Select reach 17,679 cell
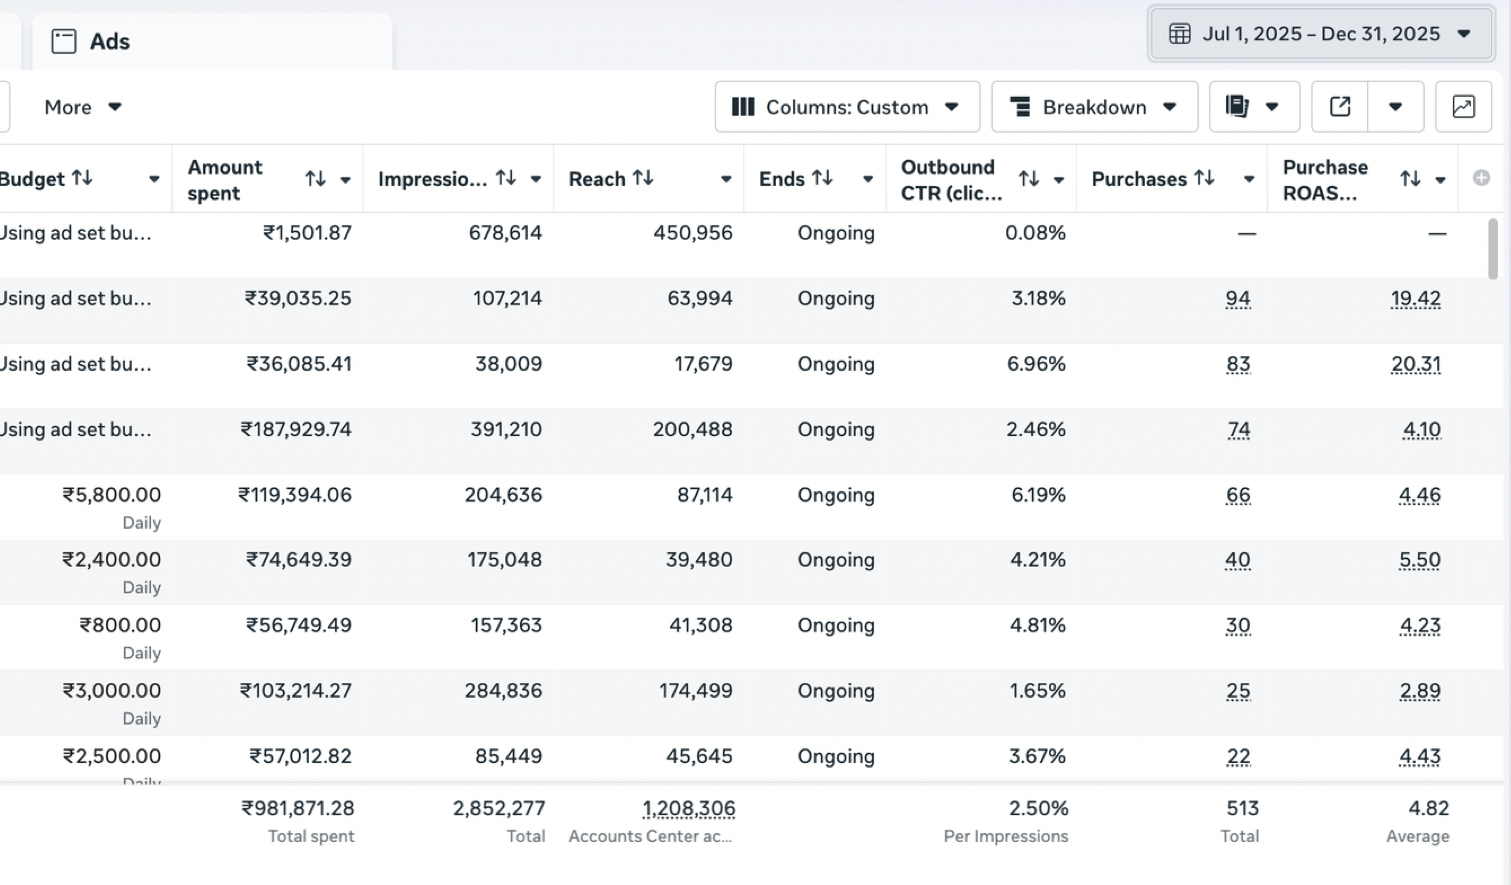The width and height of the screenshot is (1511, 885). coord(703,364)
